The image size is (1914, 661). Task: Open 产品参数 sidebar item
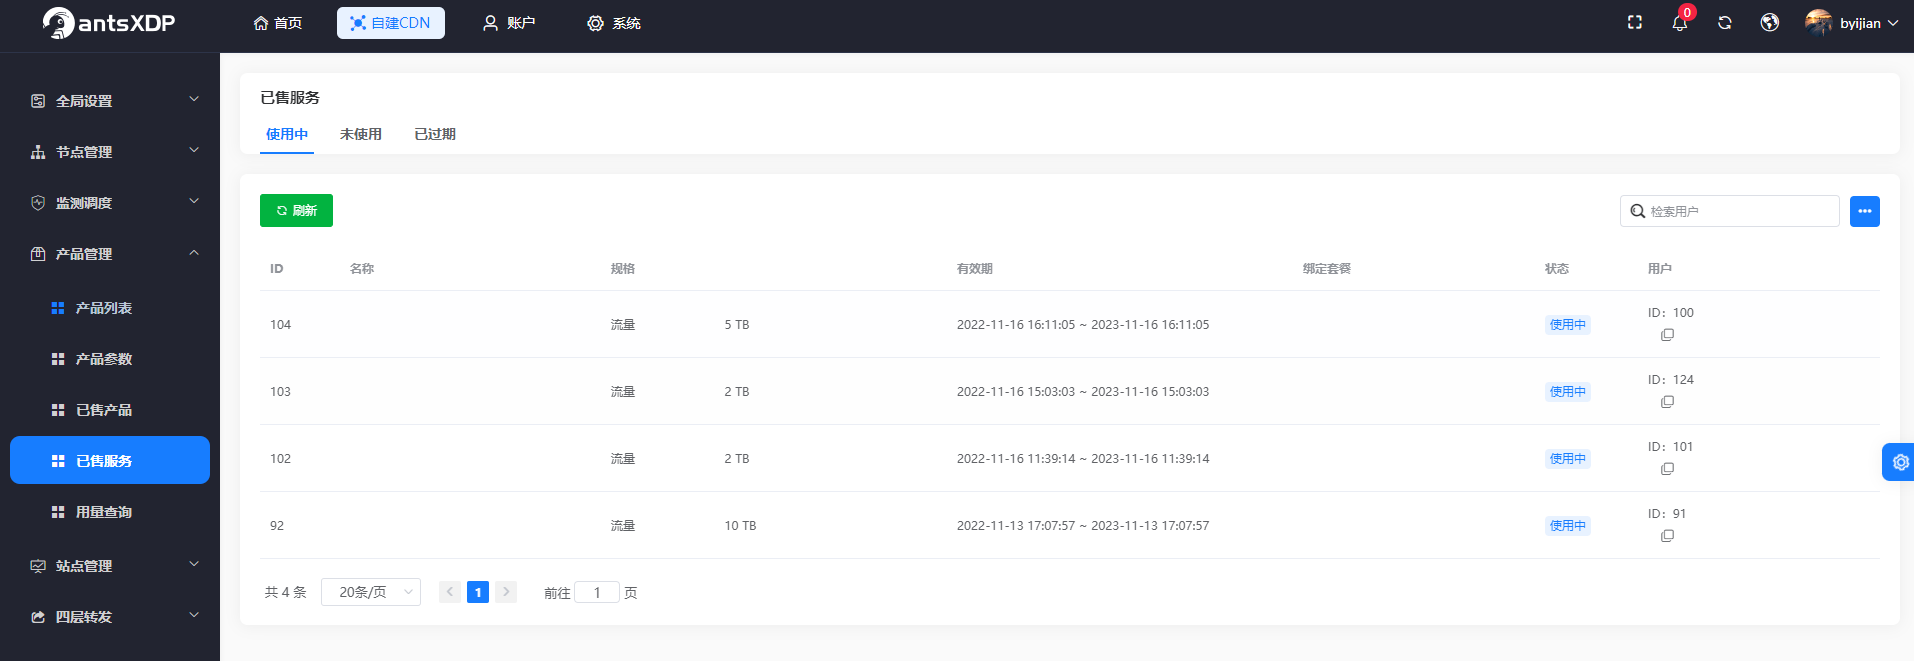[x=110, y=358]
